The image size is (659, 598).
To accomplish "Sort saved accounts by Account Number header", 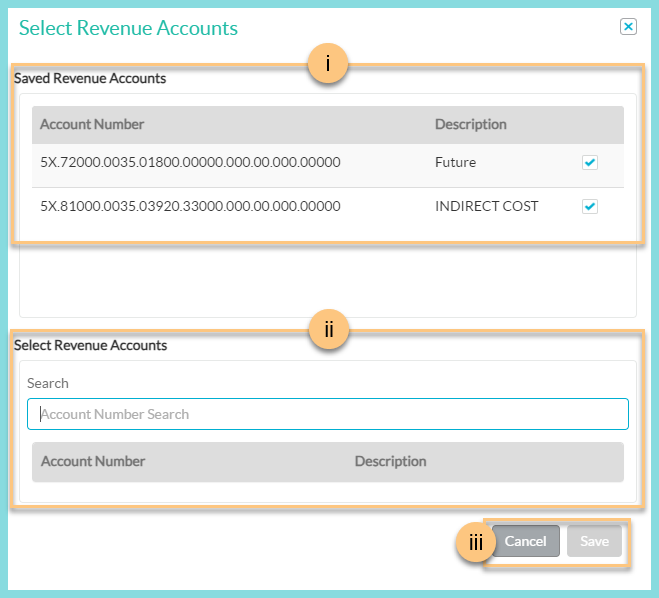I will [x=93, y=125].
